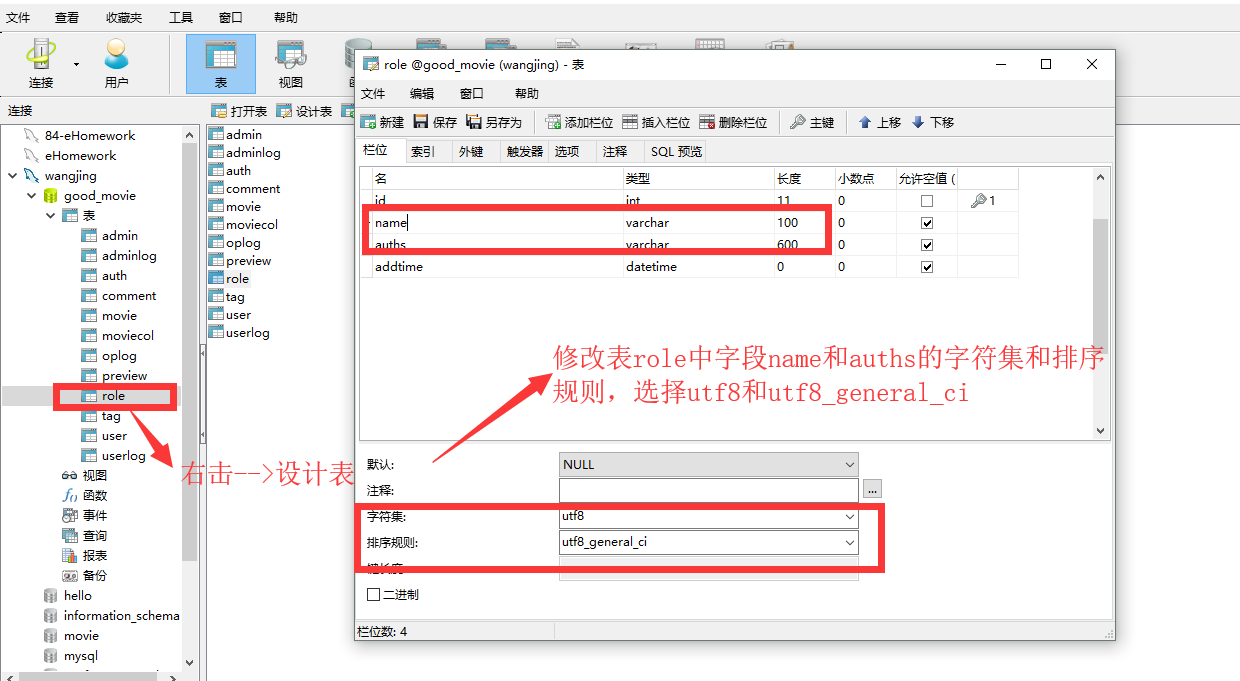Click 设计表 (Design Table) button

[304, 111]
